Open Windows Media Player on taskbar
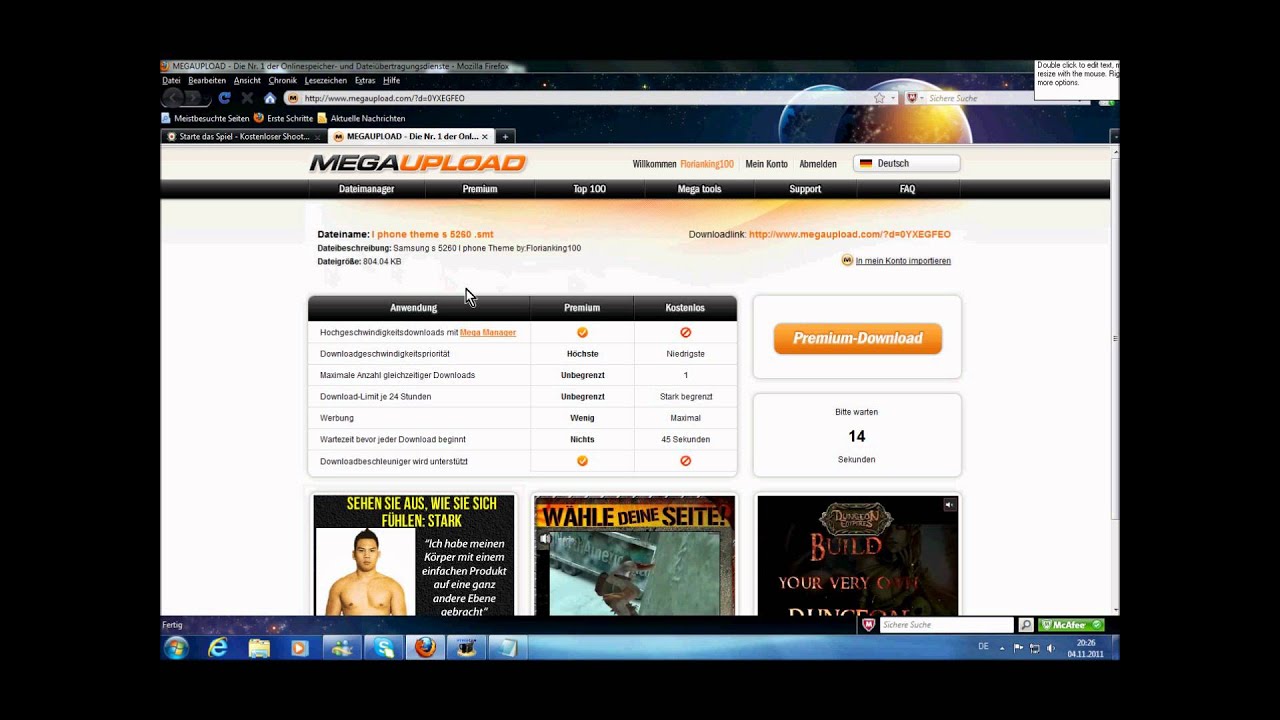 click(300, 648)
